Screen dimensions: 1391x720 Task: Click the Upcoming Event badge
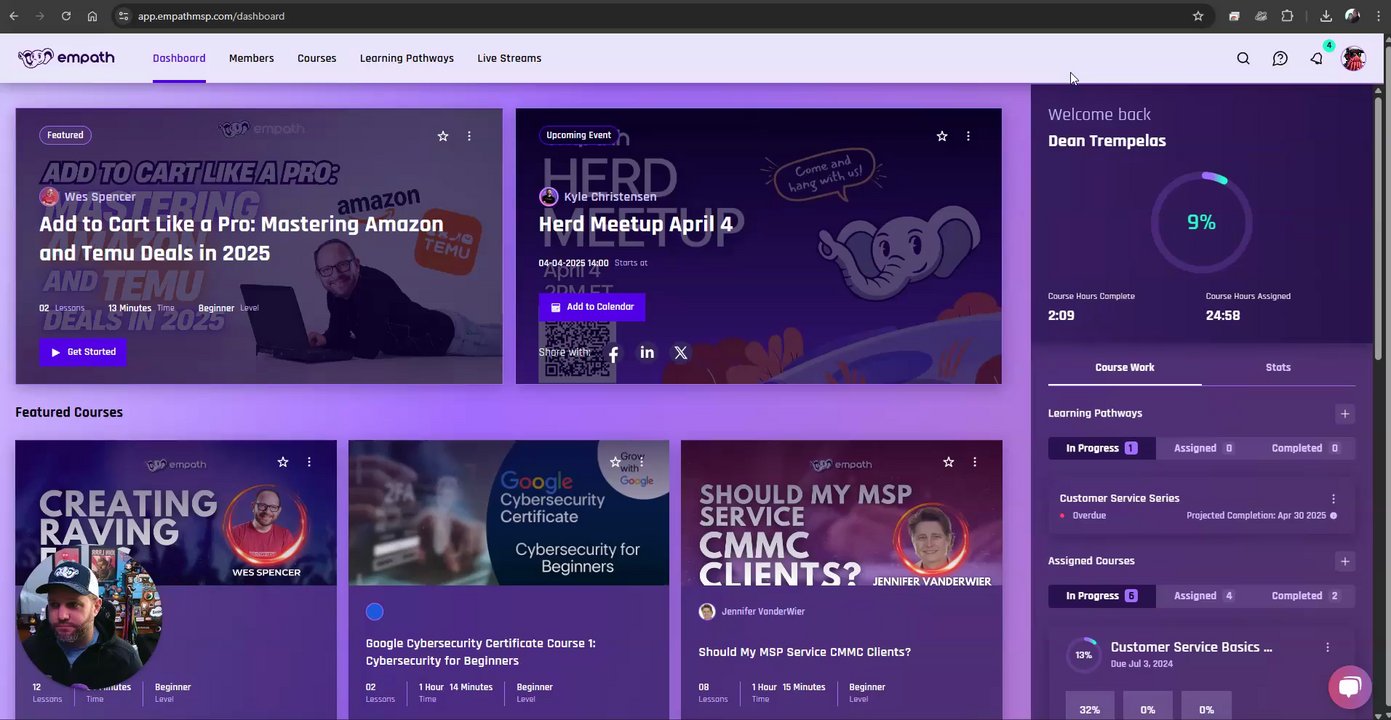point(578,135)
